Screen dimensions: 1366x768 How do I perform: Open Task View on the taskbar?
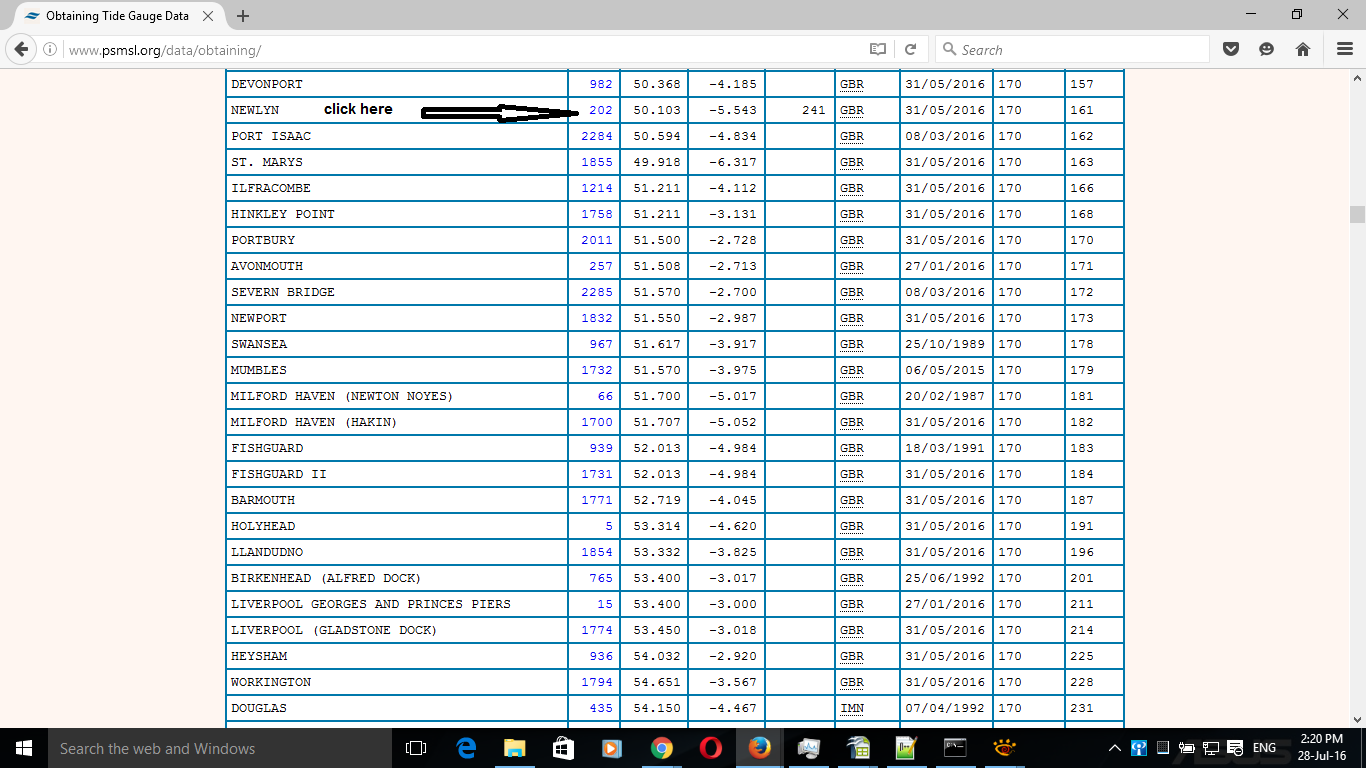(416, 748)
